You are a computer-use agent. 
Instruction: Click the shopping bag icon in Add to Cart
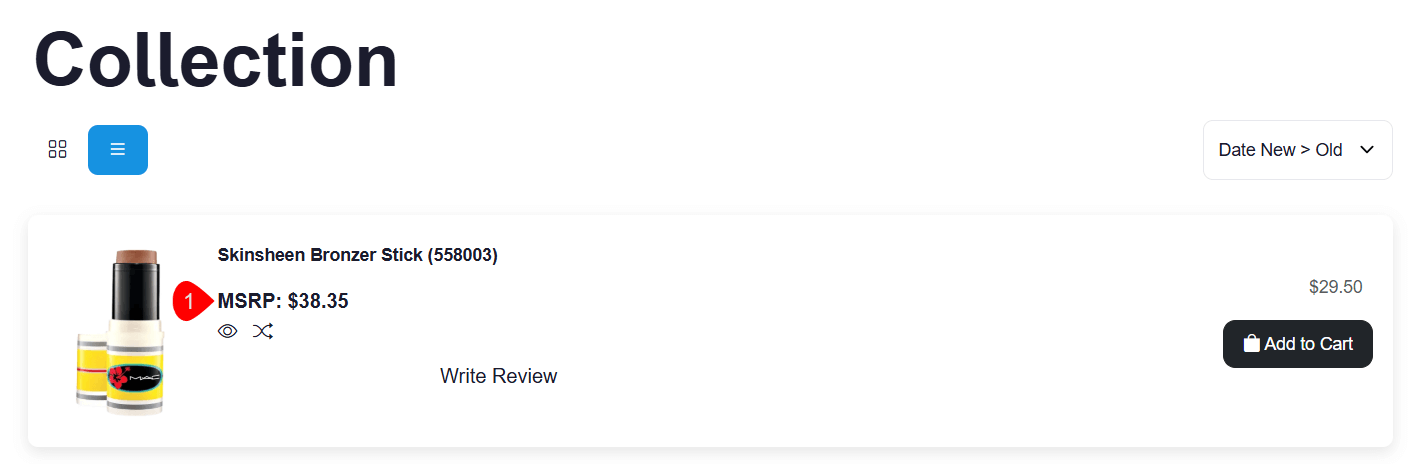pos(1251,344)
